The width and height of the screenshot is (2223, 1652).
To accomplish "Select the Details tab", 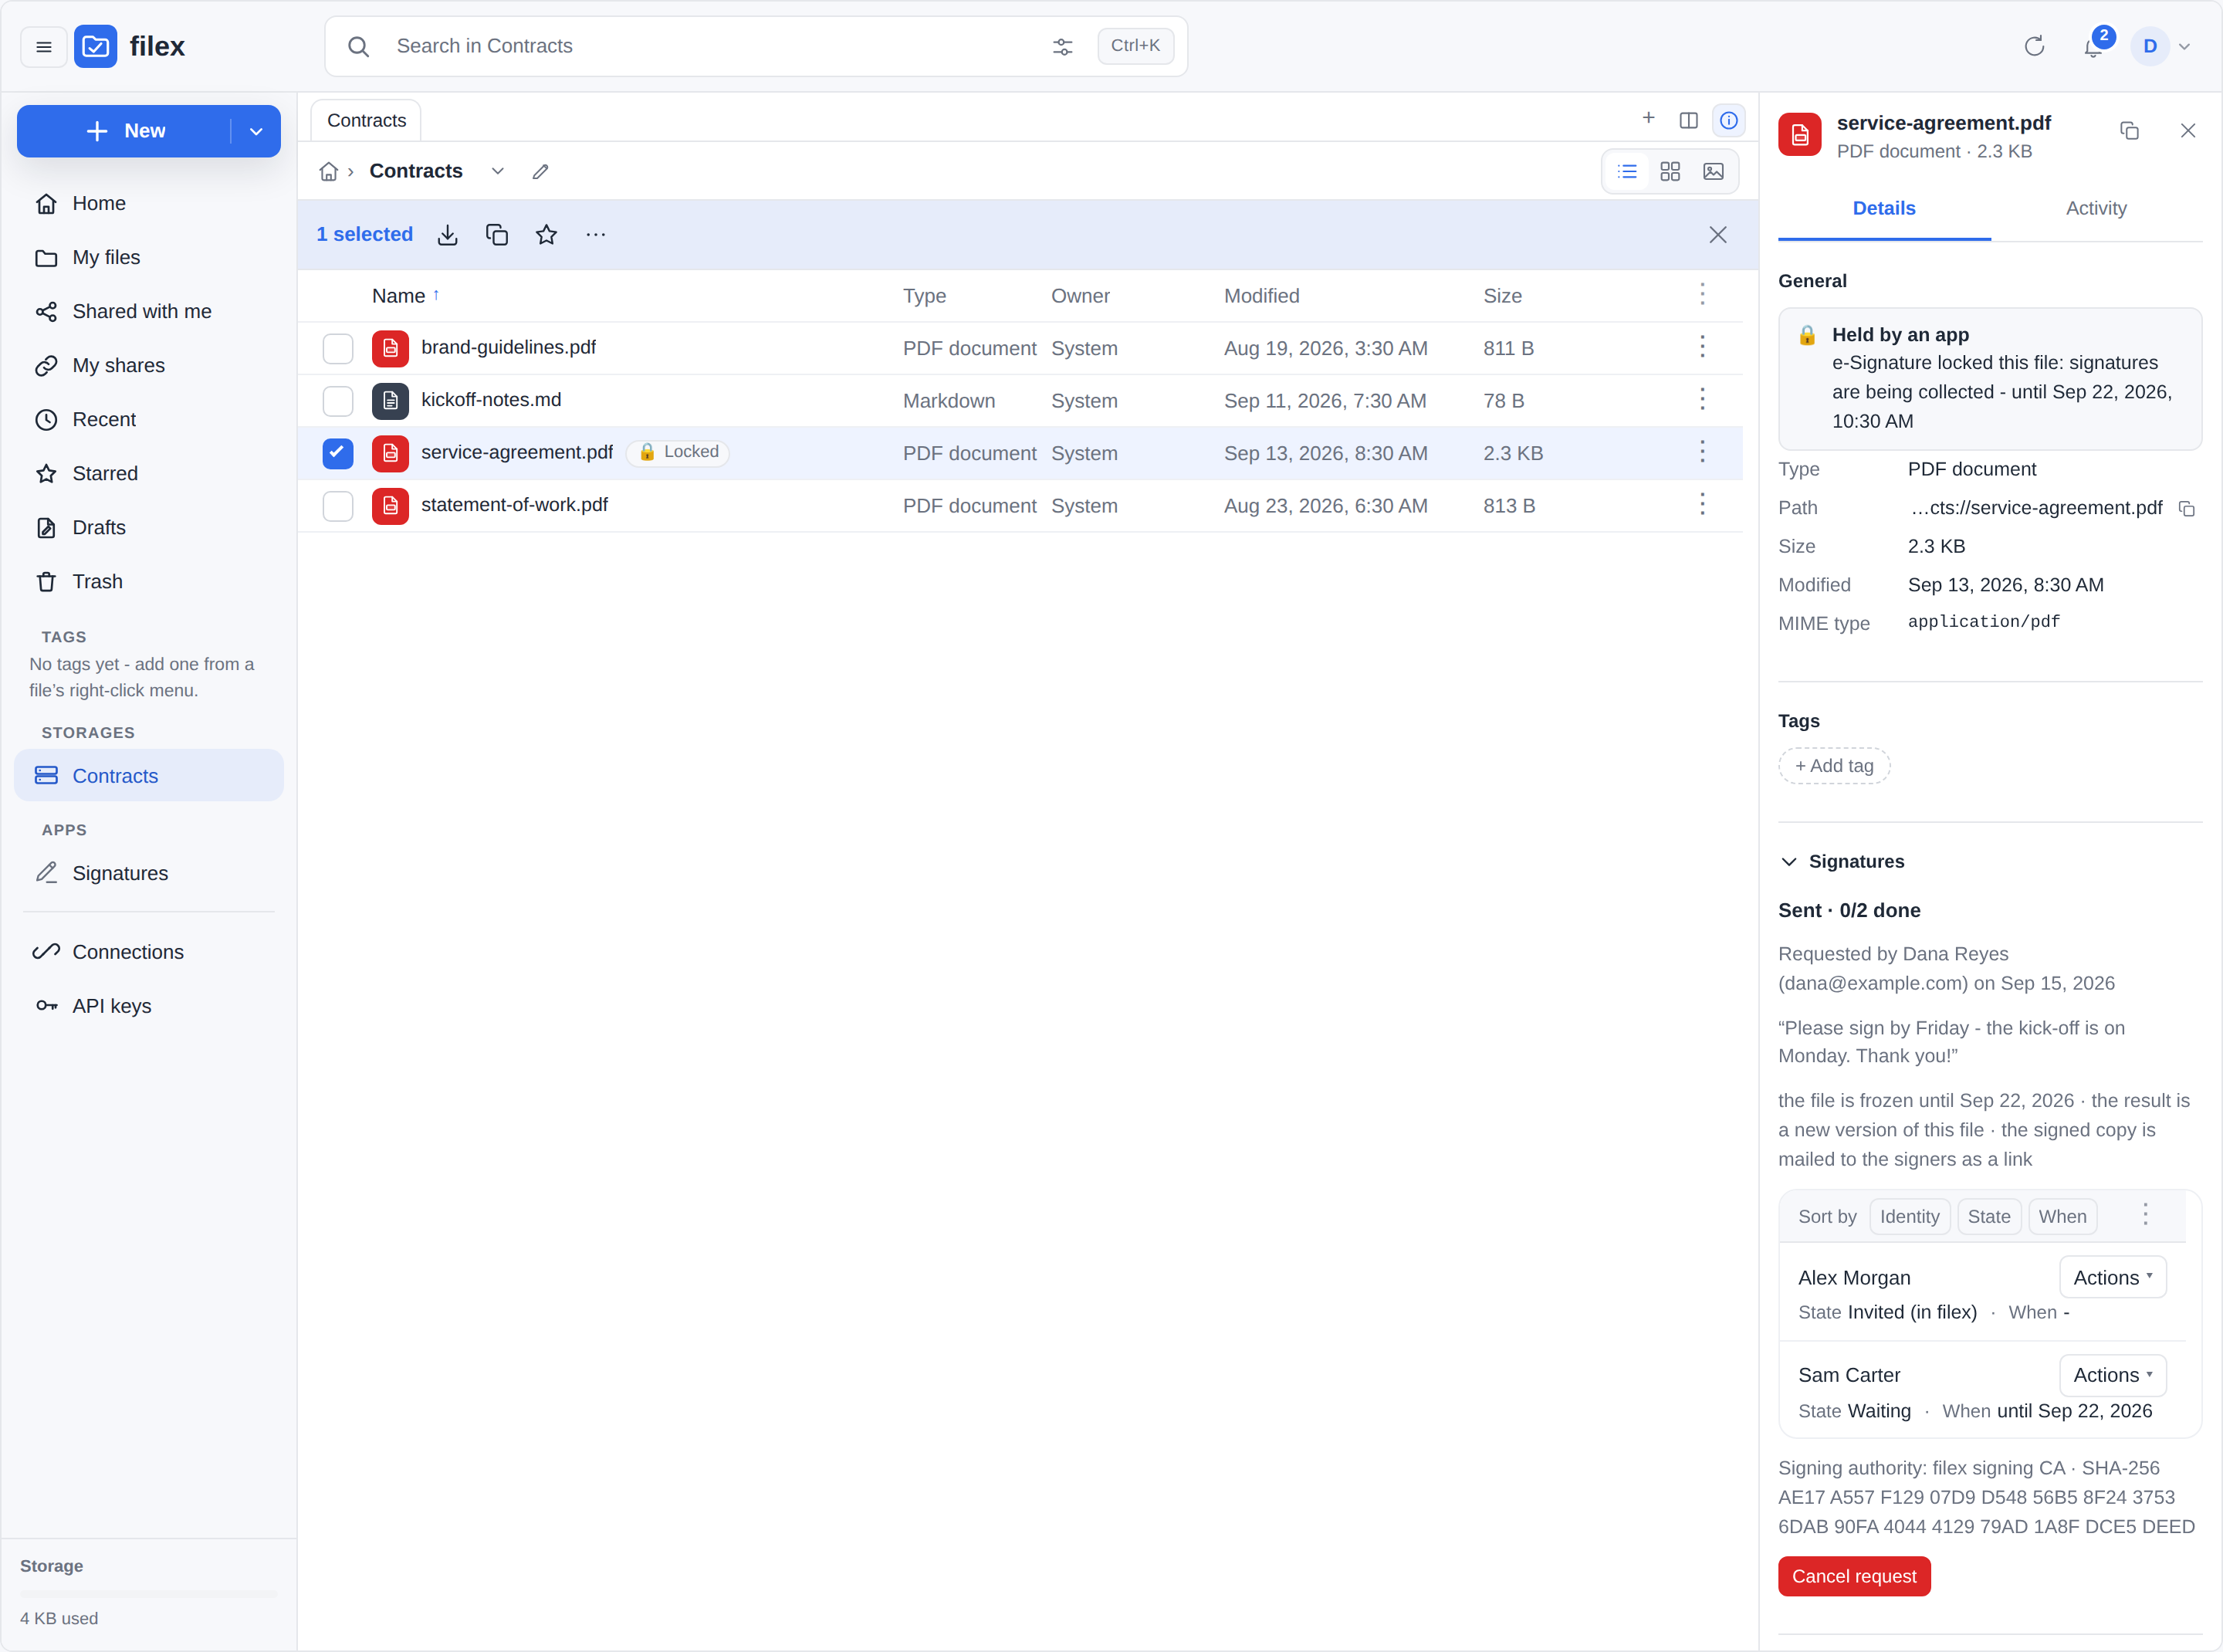I will [x=1884, y=208].
